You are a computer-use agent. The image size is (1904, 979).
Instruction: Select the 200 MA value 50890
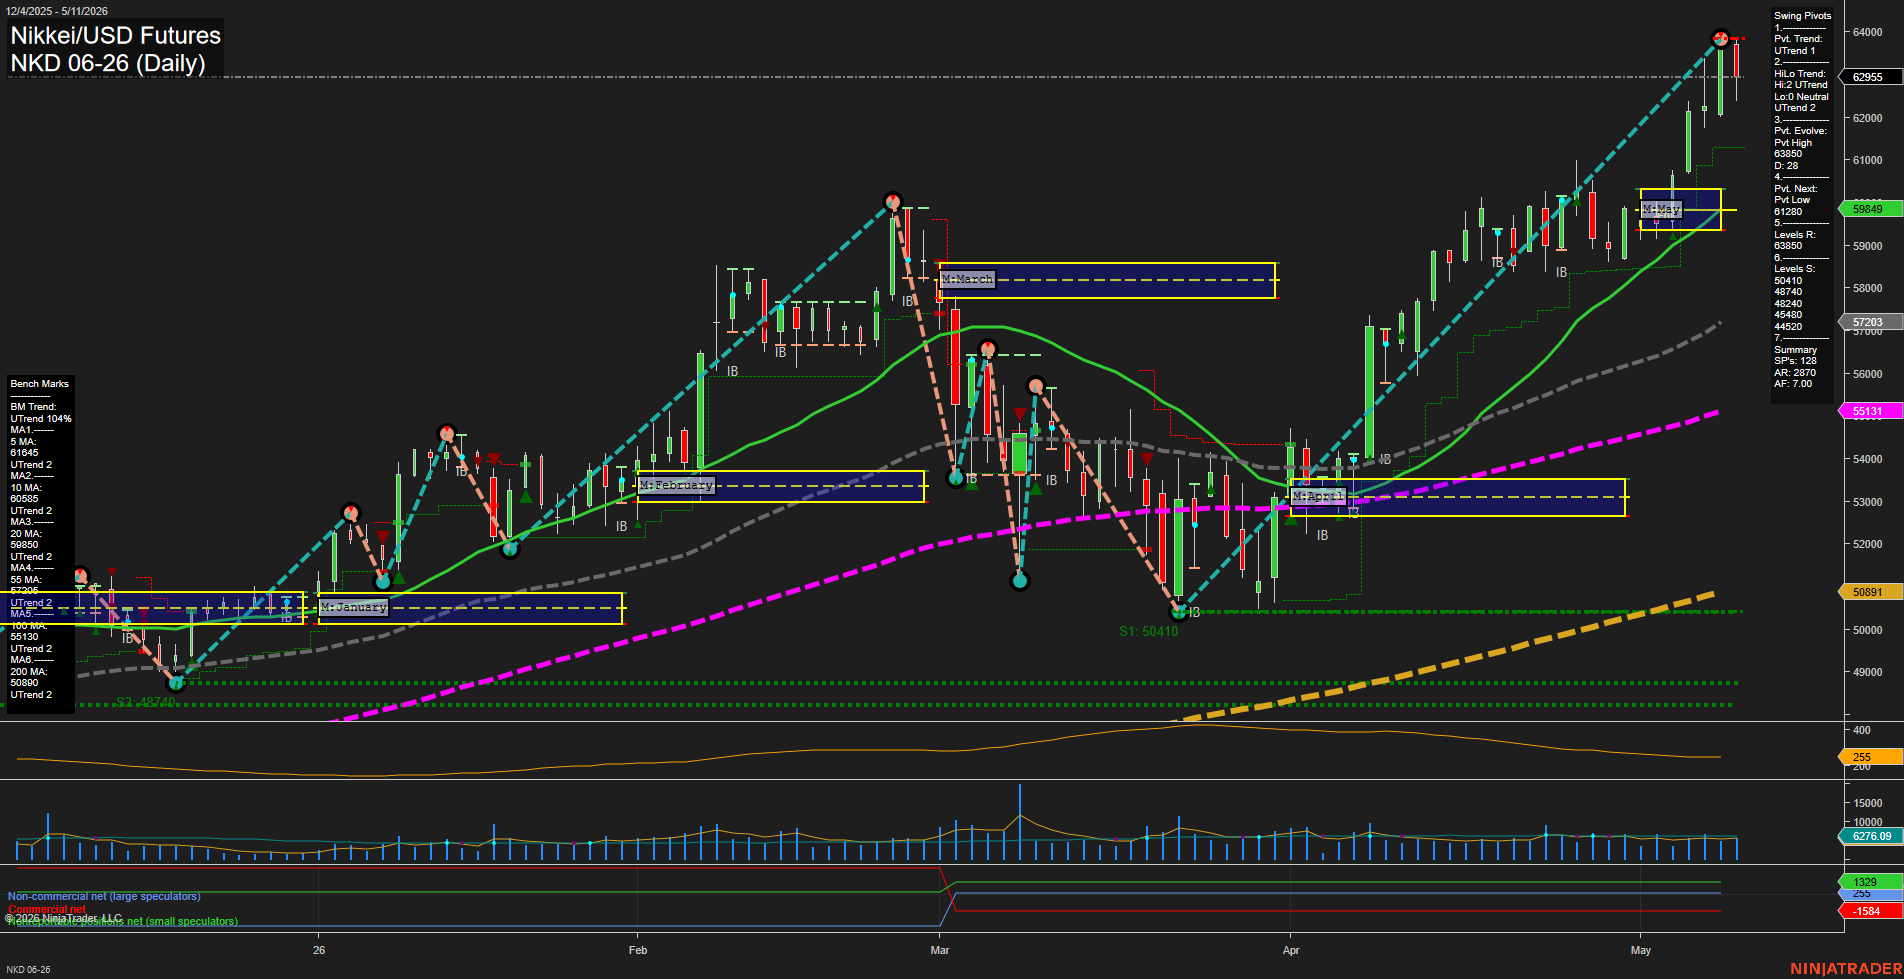[x=24, y=683]
